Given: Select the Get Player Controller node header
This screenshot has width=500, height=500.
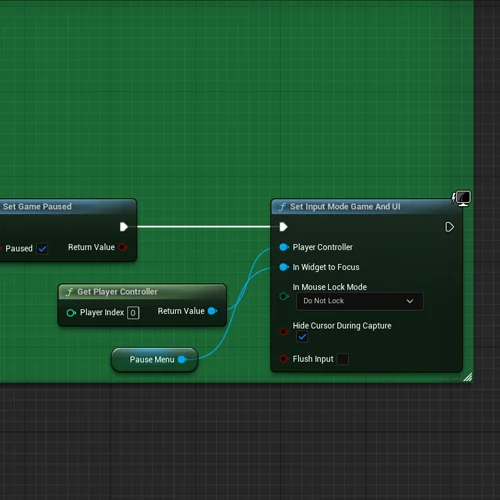Looking at the screenshot, I should point(142,292).
